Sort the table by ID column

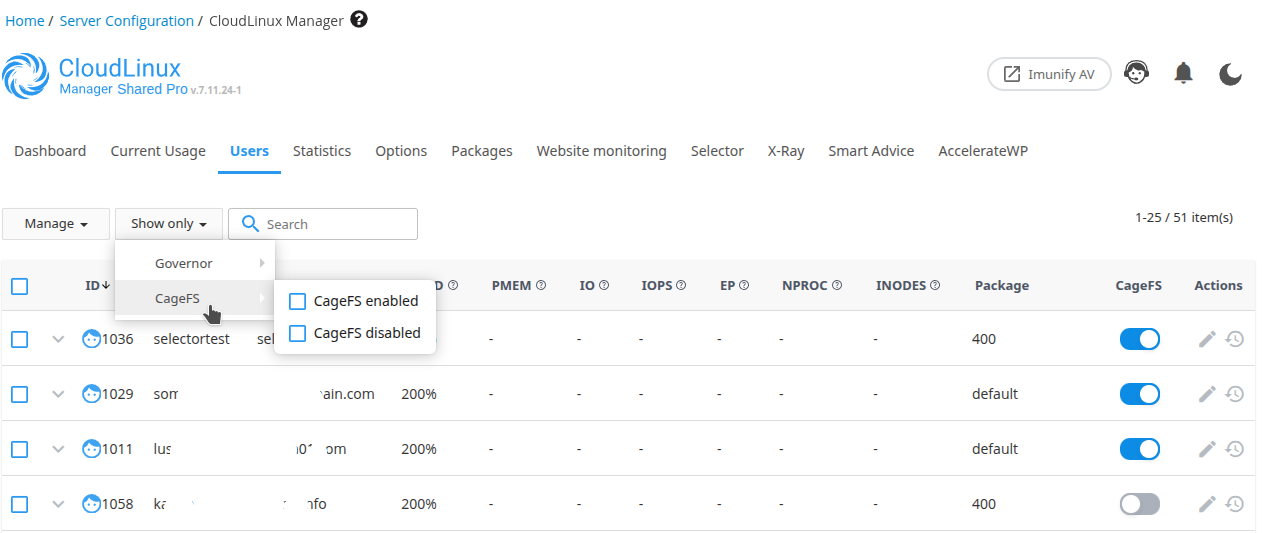coord(97,285)
